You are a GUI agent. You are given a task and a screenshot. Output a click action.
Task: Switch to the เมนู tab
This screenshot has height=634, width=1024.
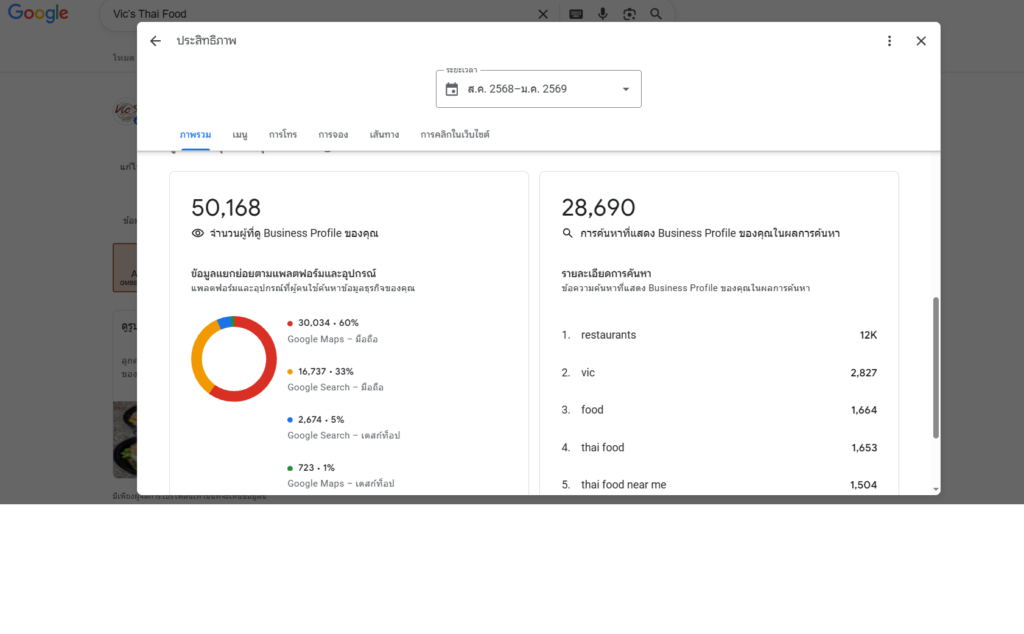pos(238,134)
